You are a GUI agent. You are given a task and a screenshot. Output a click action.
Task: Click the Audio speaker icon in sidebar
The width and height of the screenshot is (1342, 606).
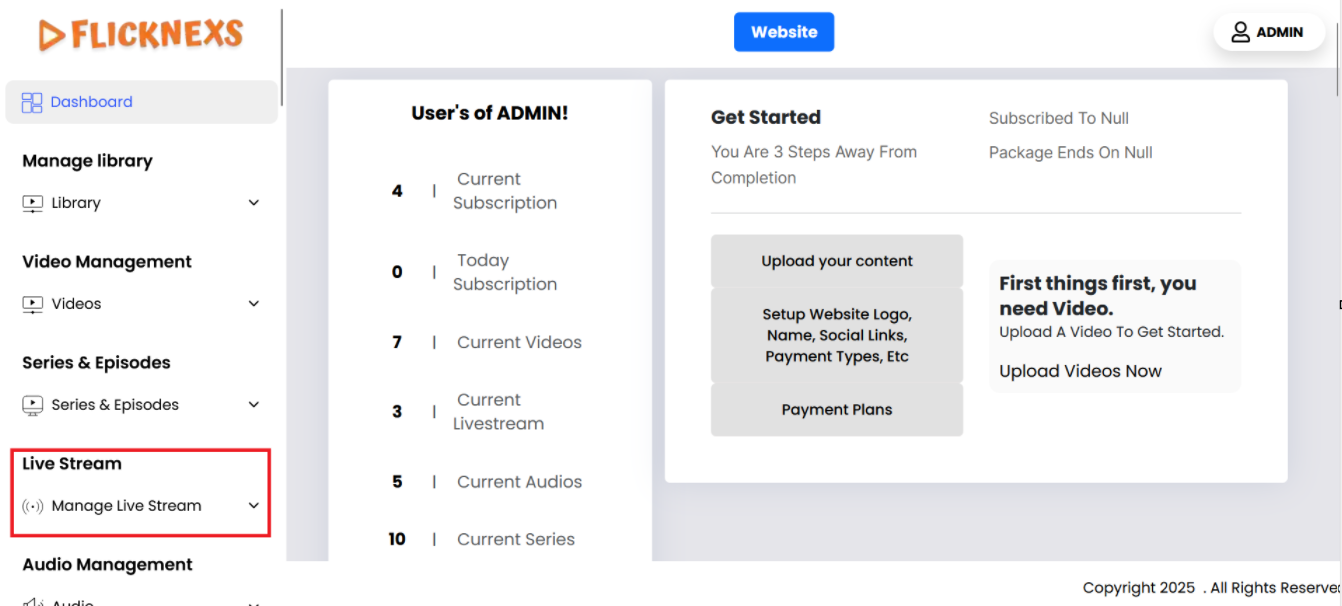[33, 601]
